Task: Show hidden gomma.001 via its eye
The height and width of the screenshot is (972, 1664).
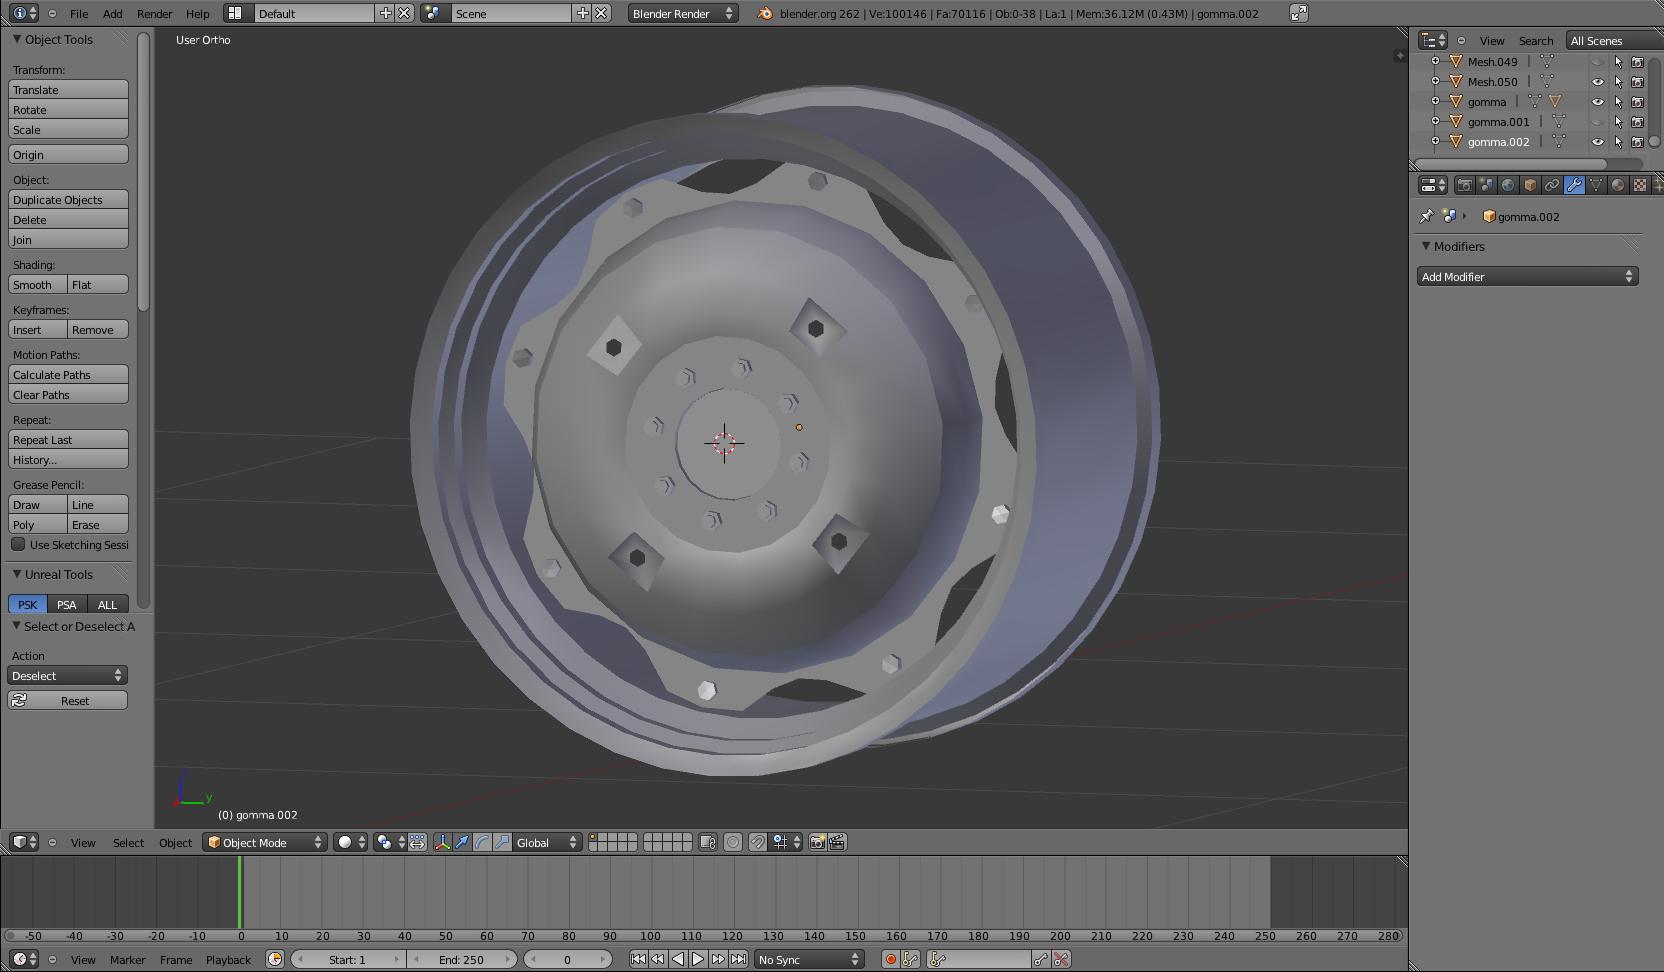Action: (1597, 122)
